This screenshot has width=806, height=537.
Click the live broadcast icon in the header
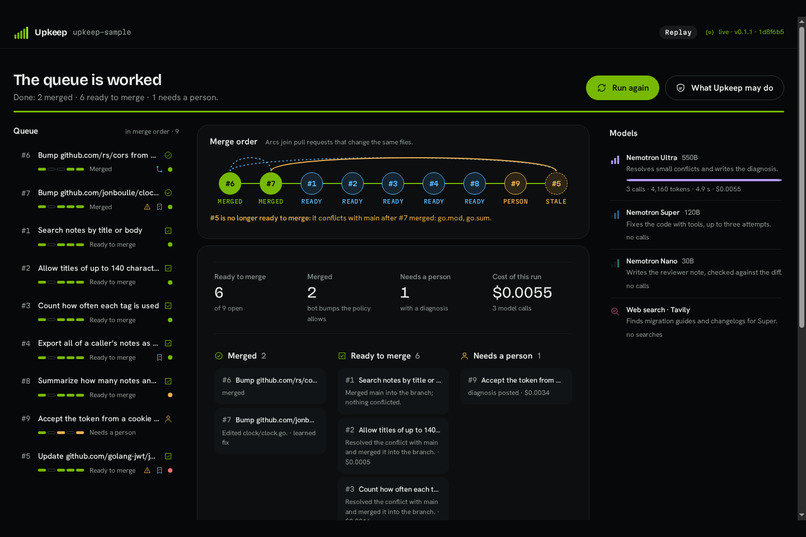coord(709,32)
